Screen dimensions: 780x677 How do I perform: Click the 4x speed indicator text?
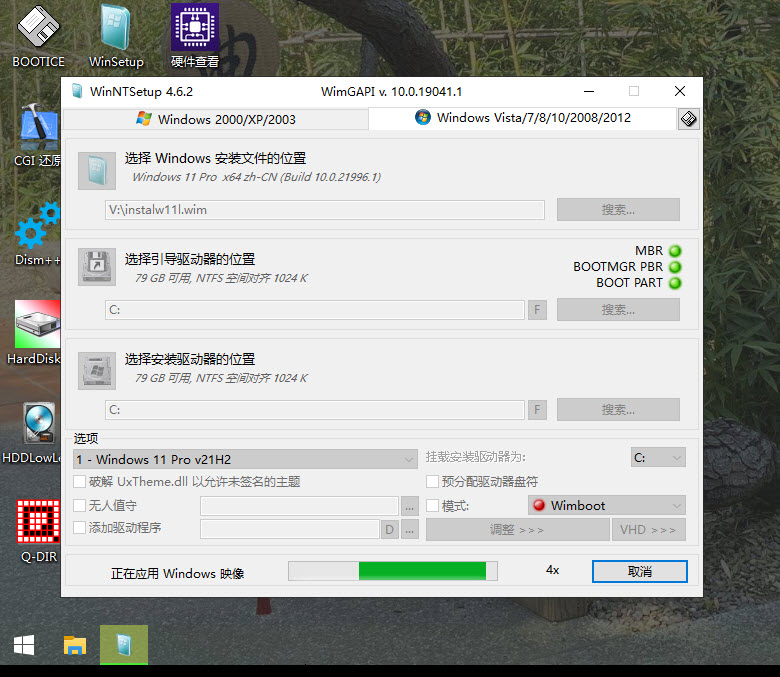click(x=553, y=570)
